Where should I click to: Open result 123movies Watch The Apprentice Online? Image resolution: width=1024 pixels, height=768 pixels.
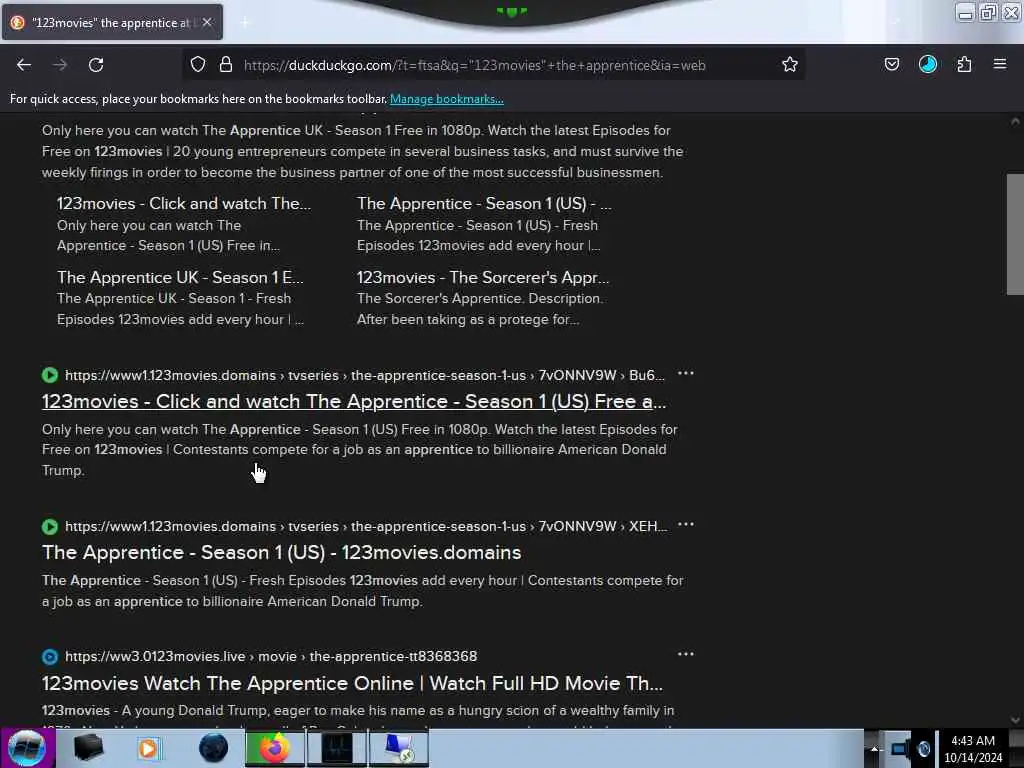point(352,683)
